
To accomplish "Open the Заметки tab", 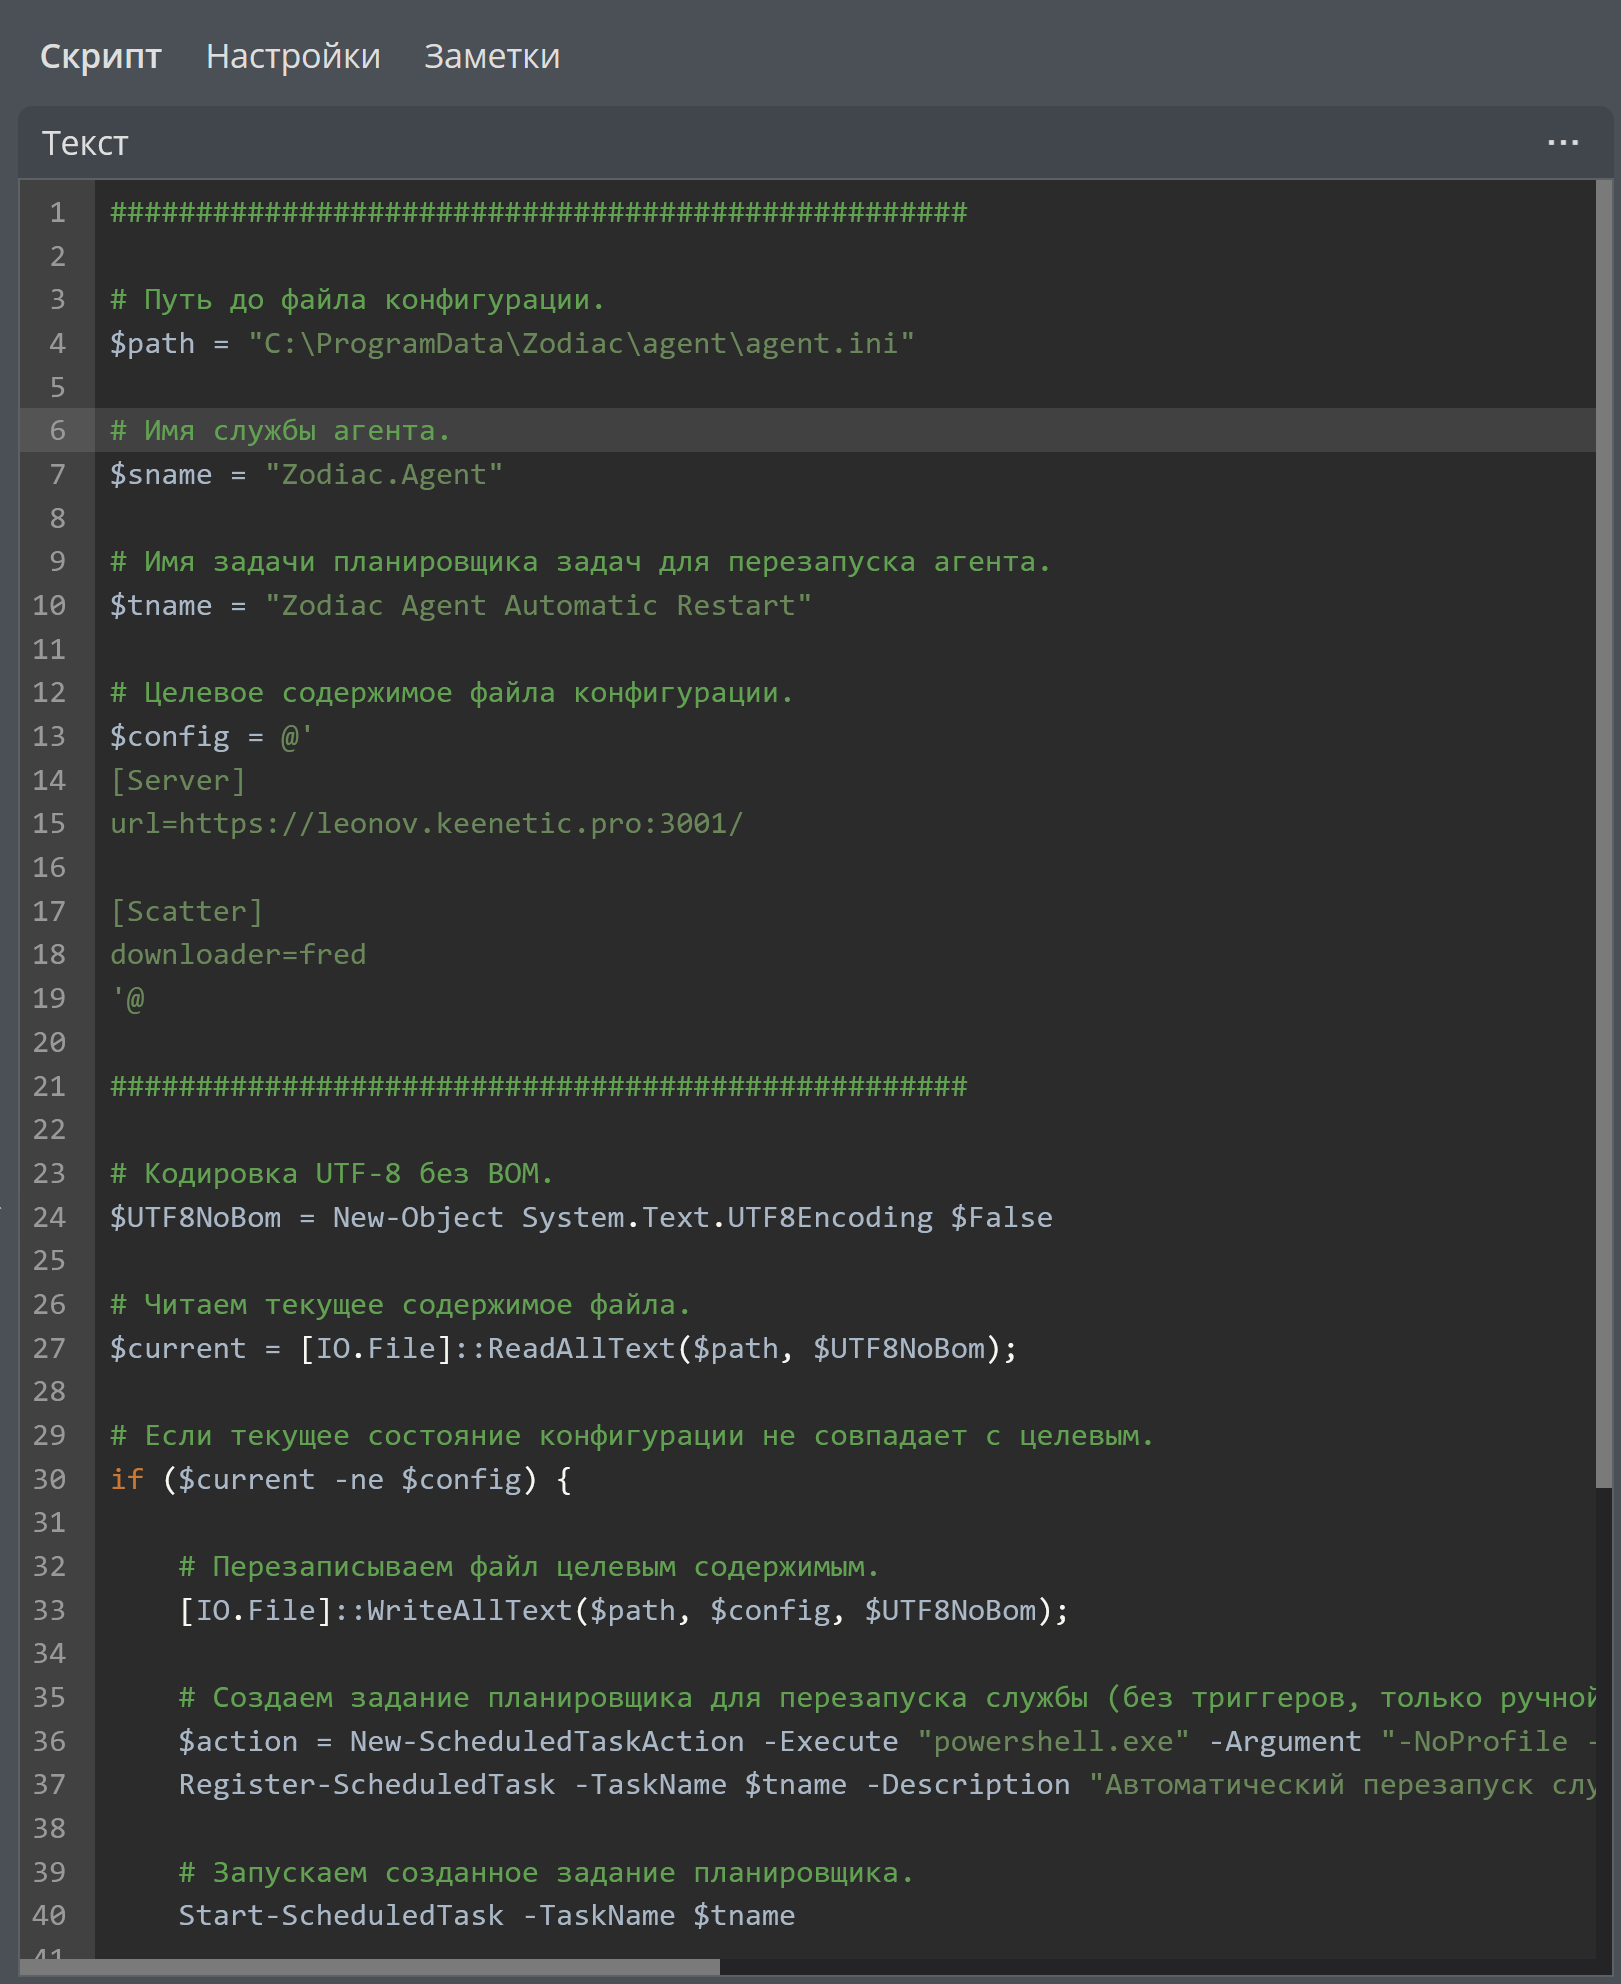I will point(492,57).
